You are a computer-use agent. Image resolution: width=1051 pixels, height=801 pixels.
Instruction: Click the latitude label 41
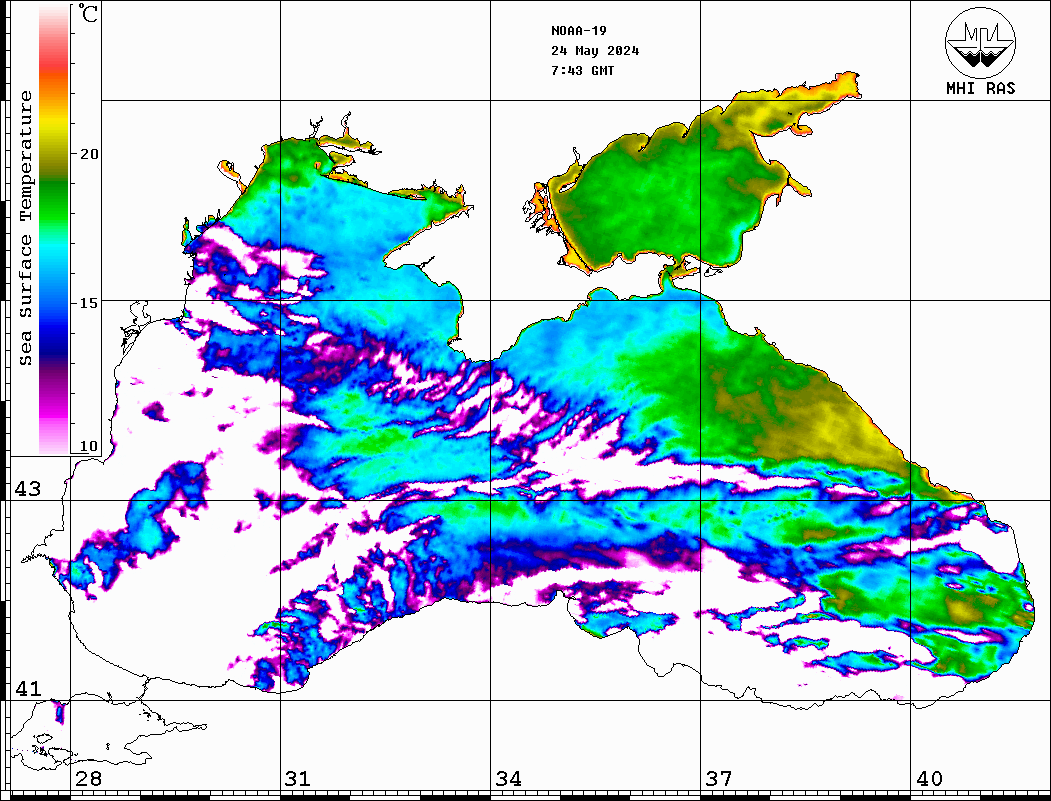(28, 688)
